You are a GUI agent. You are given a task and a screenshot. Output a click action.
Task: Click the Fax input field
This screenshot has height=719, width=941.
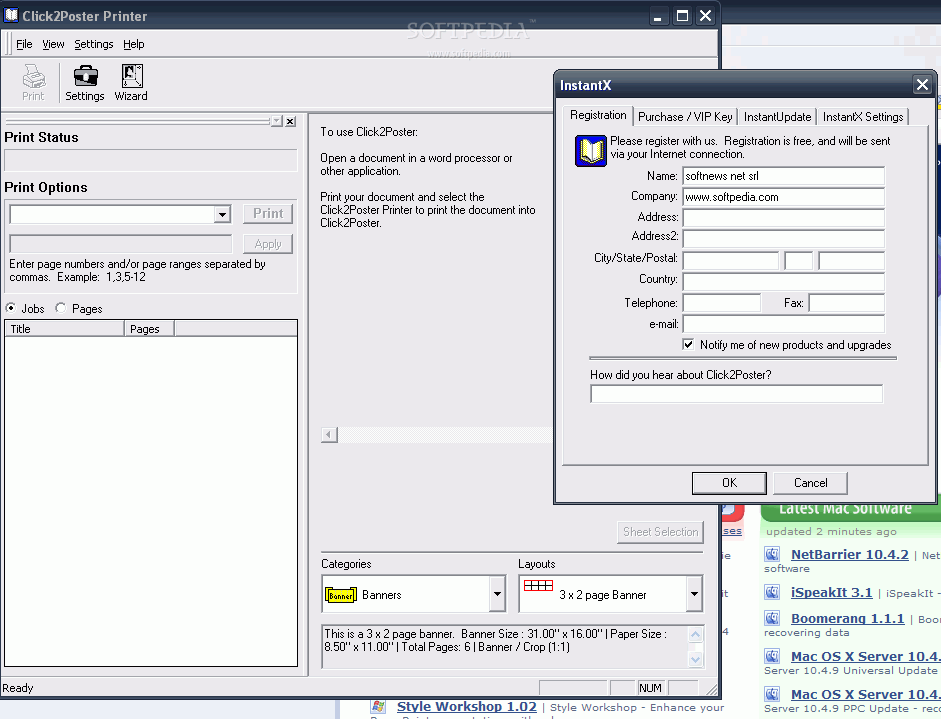point(847,302)
